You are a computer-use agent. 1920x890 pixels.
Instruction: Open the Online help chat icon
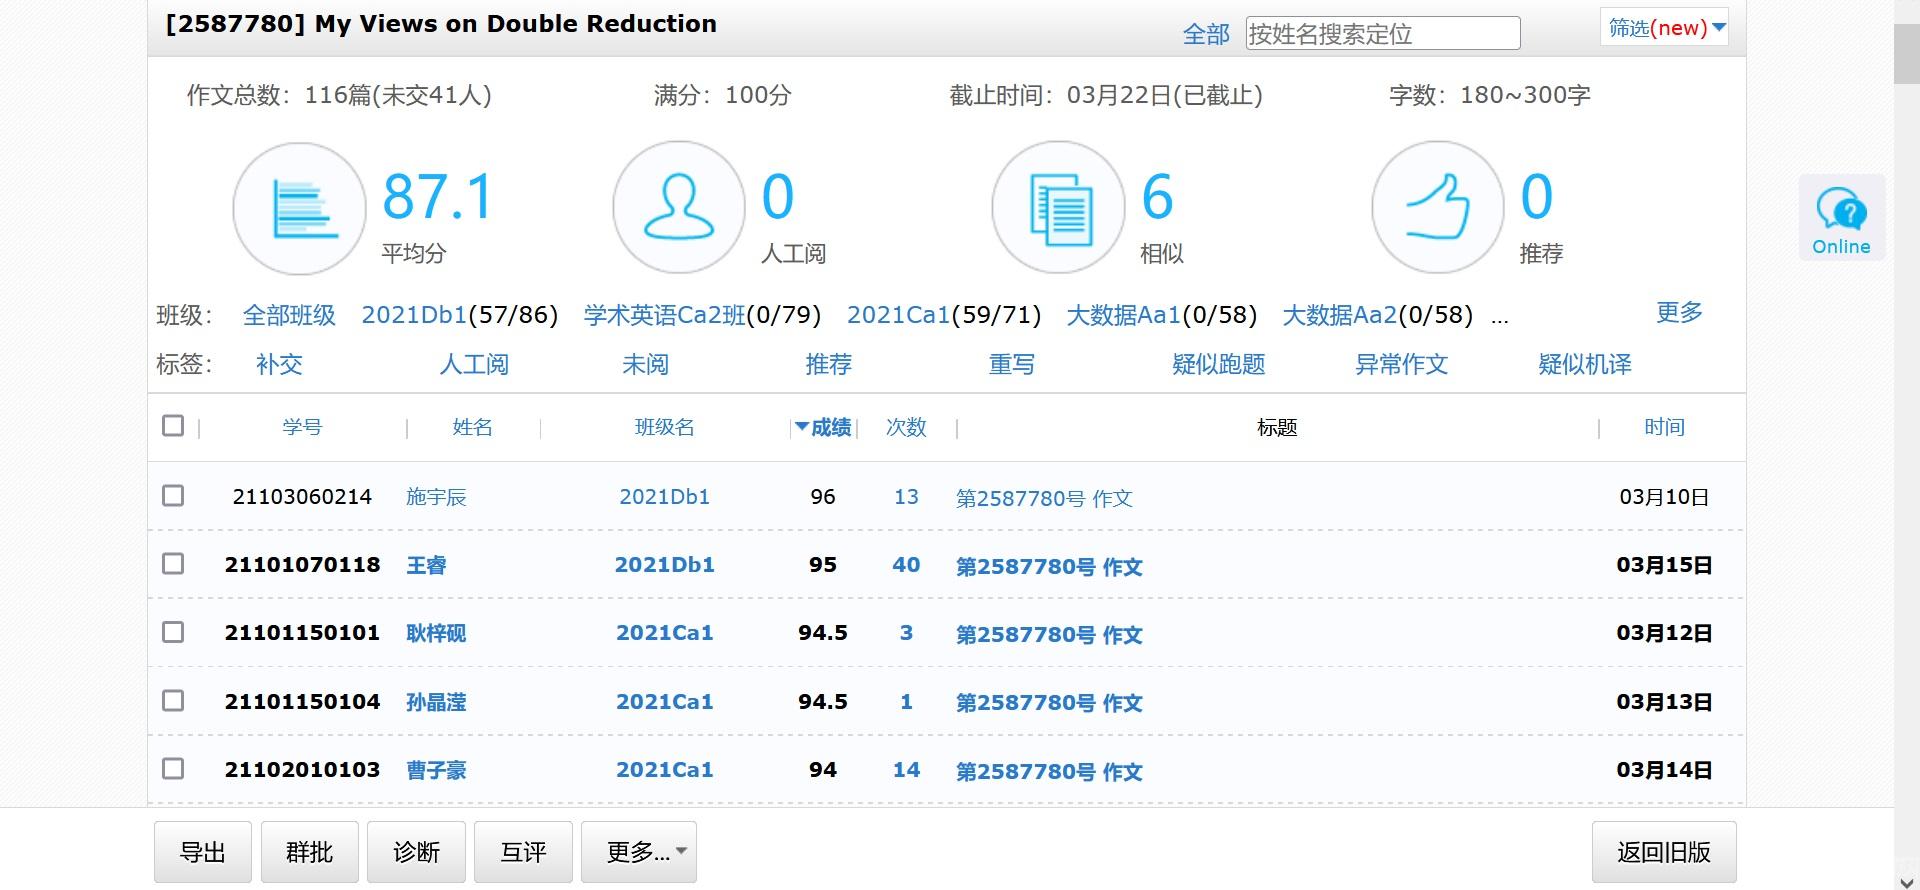point(1841,218)
